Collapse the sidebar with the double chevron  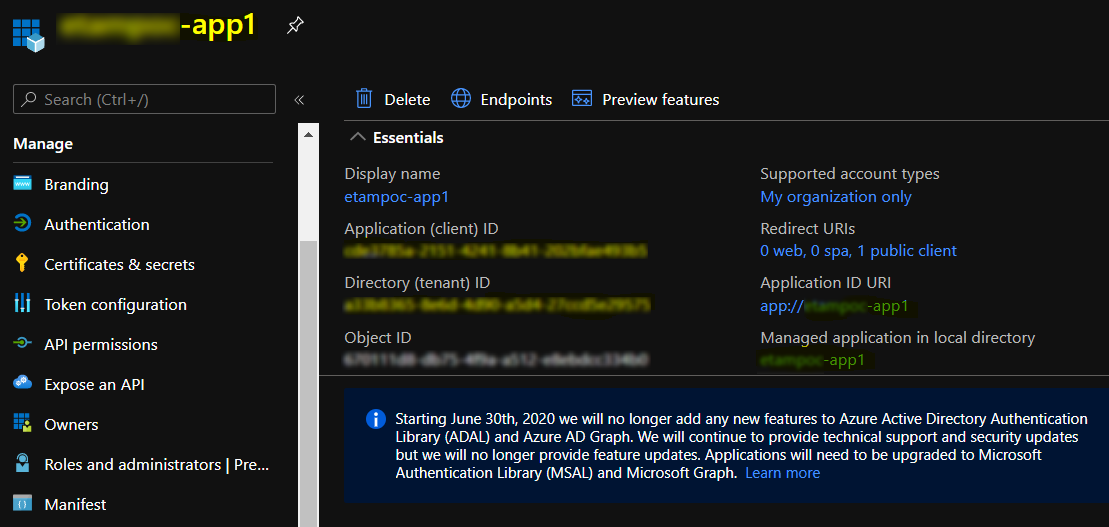click(x=298, y=100)
